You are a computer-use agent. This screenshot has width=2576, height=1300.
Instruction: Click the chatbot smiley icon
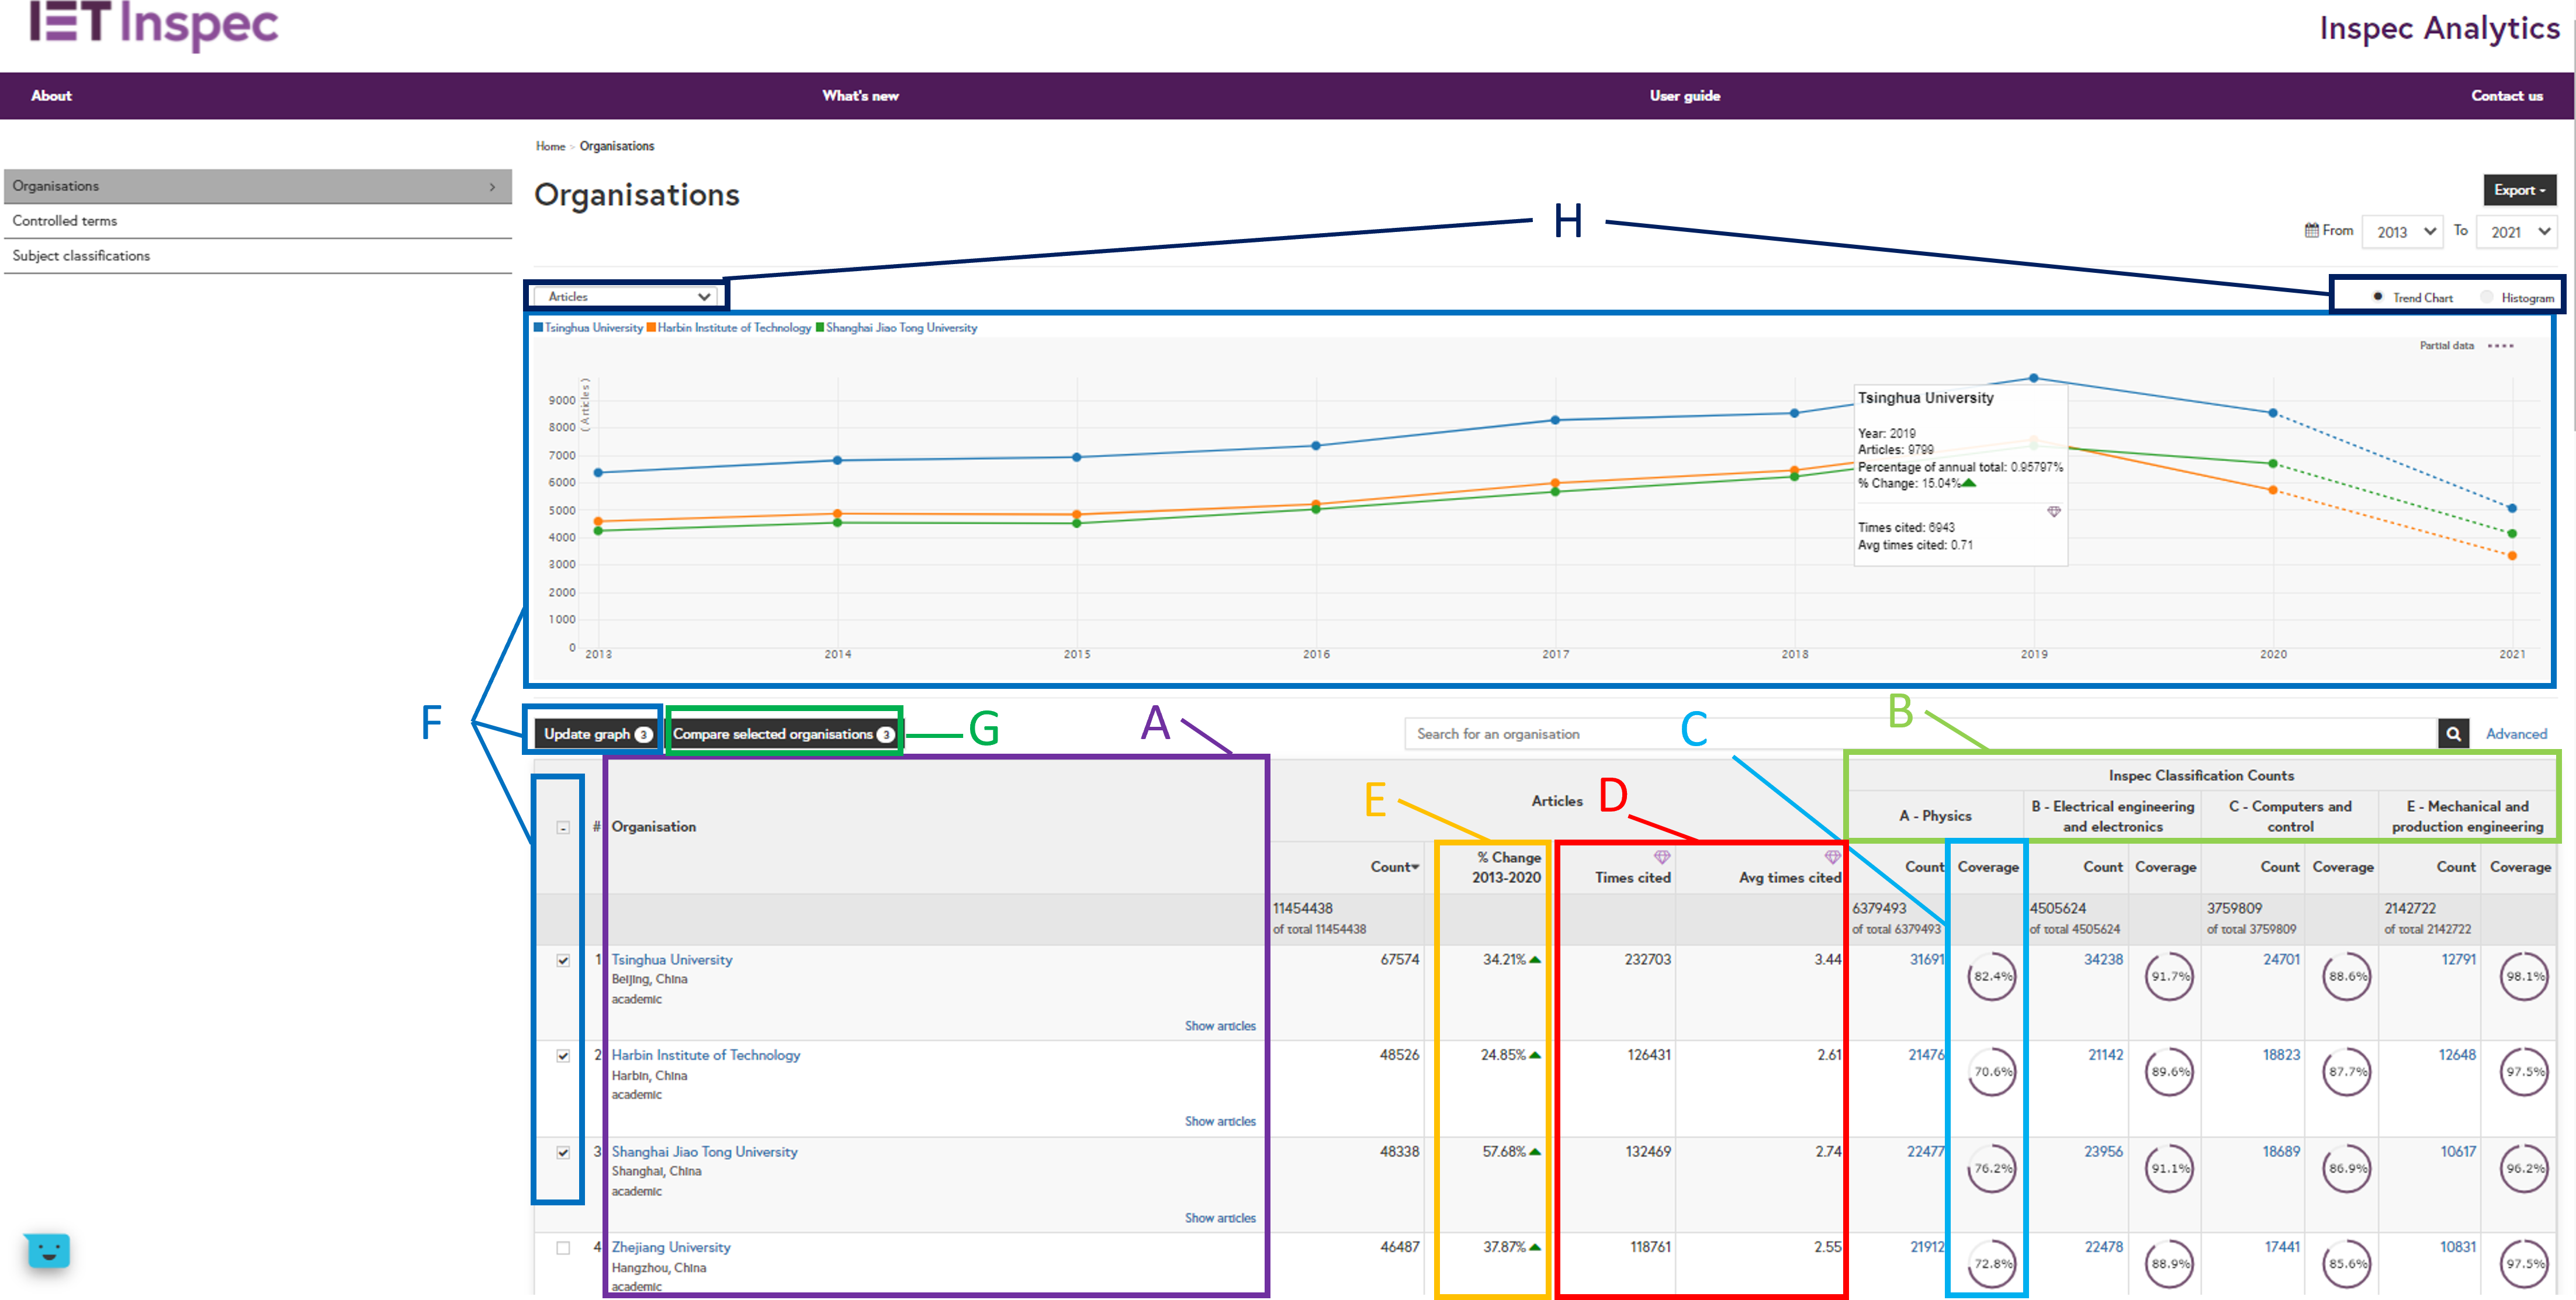coord(48,1251)
